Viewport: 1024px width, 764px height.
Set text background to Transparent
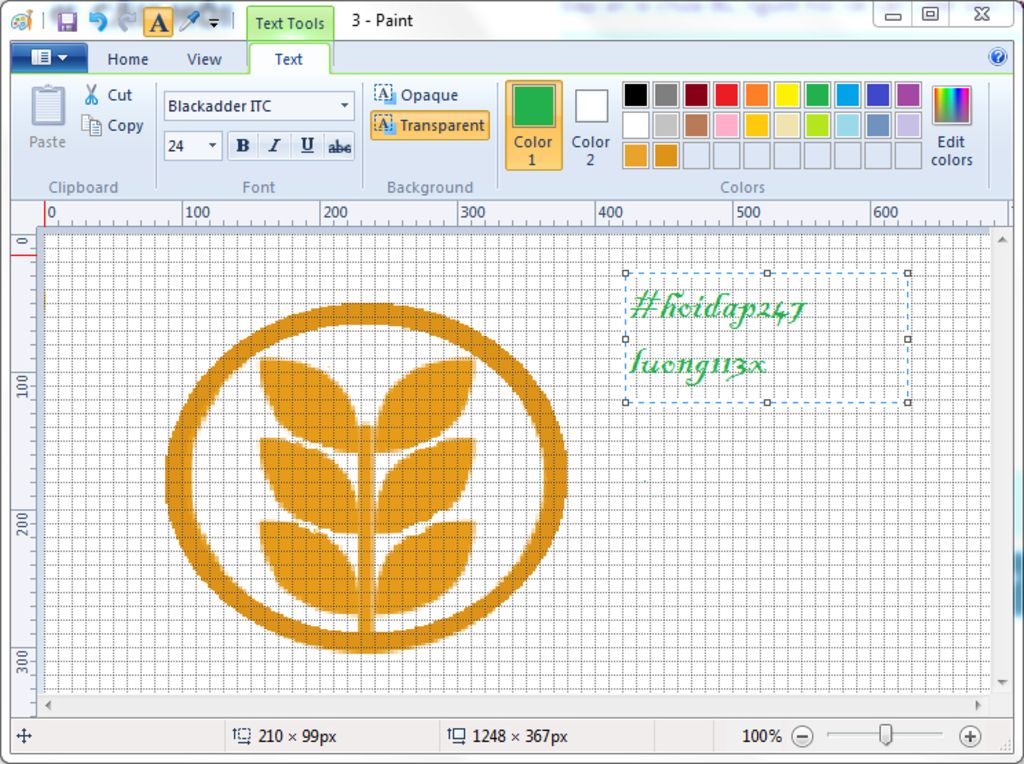(429, 125)
